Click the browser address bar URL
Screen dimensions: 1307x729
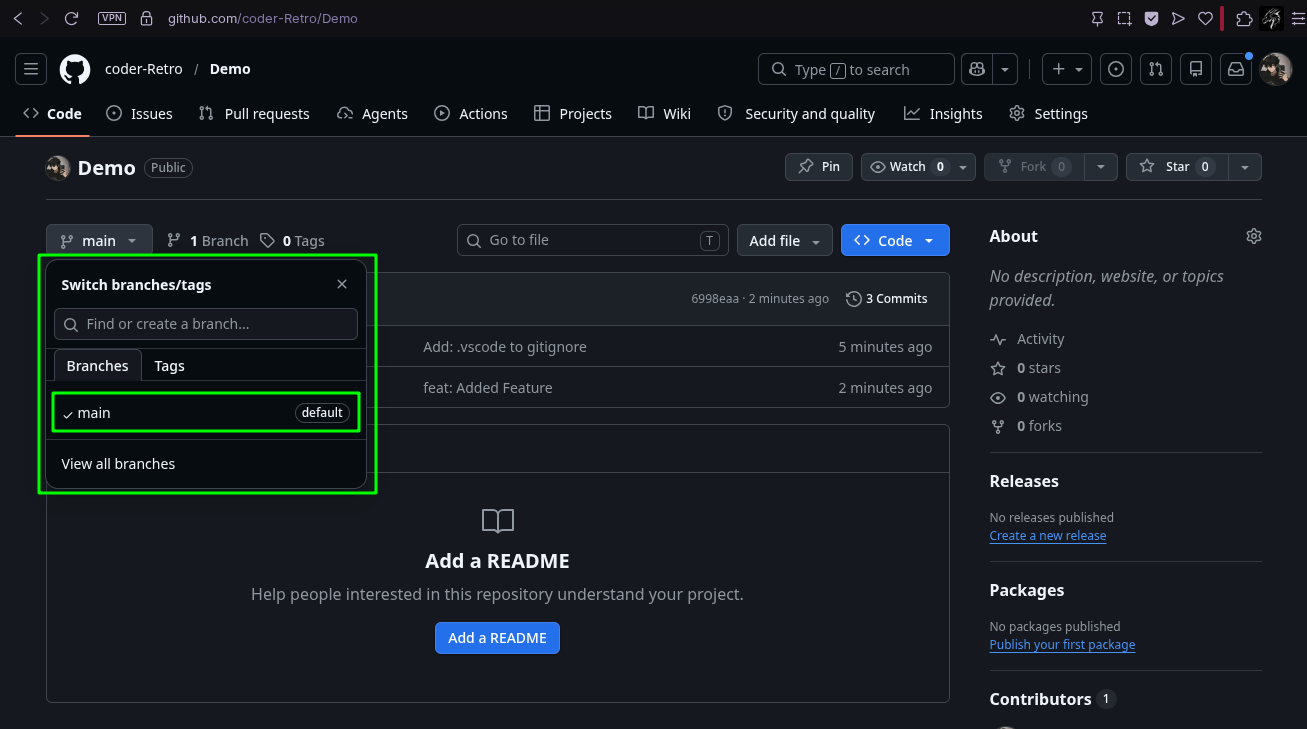(263, 18)
